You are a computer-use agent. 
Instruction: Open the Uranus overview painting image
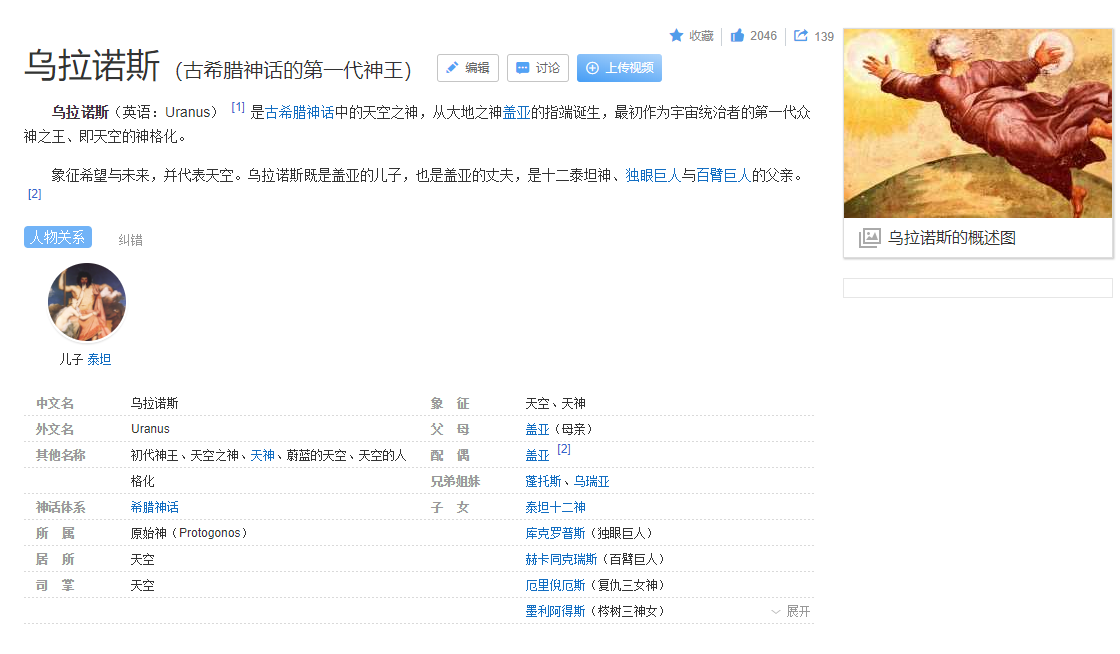pos(978,123)
